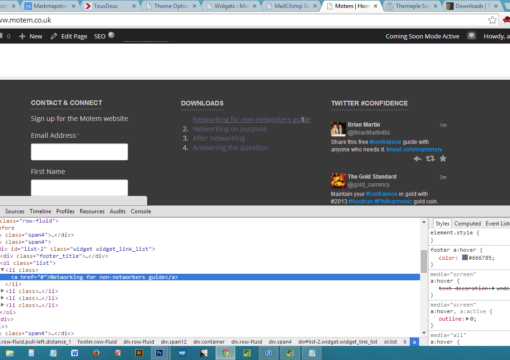Select the footer.row-fluid breadcrumb item
This screenshot has width=510, height=360.
(97, 342)
